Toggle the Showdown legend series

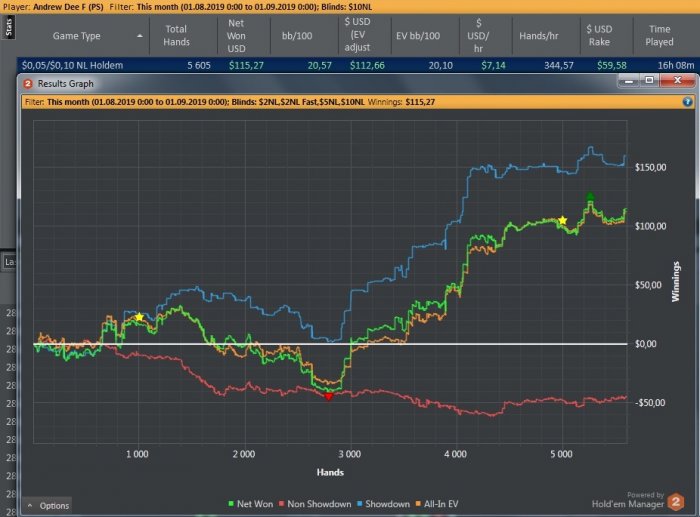click(x=383, y=504)
